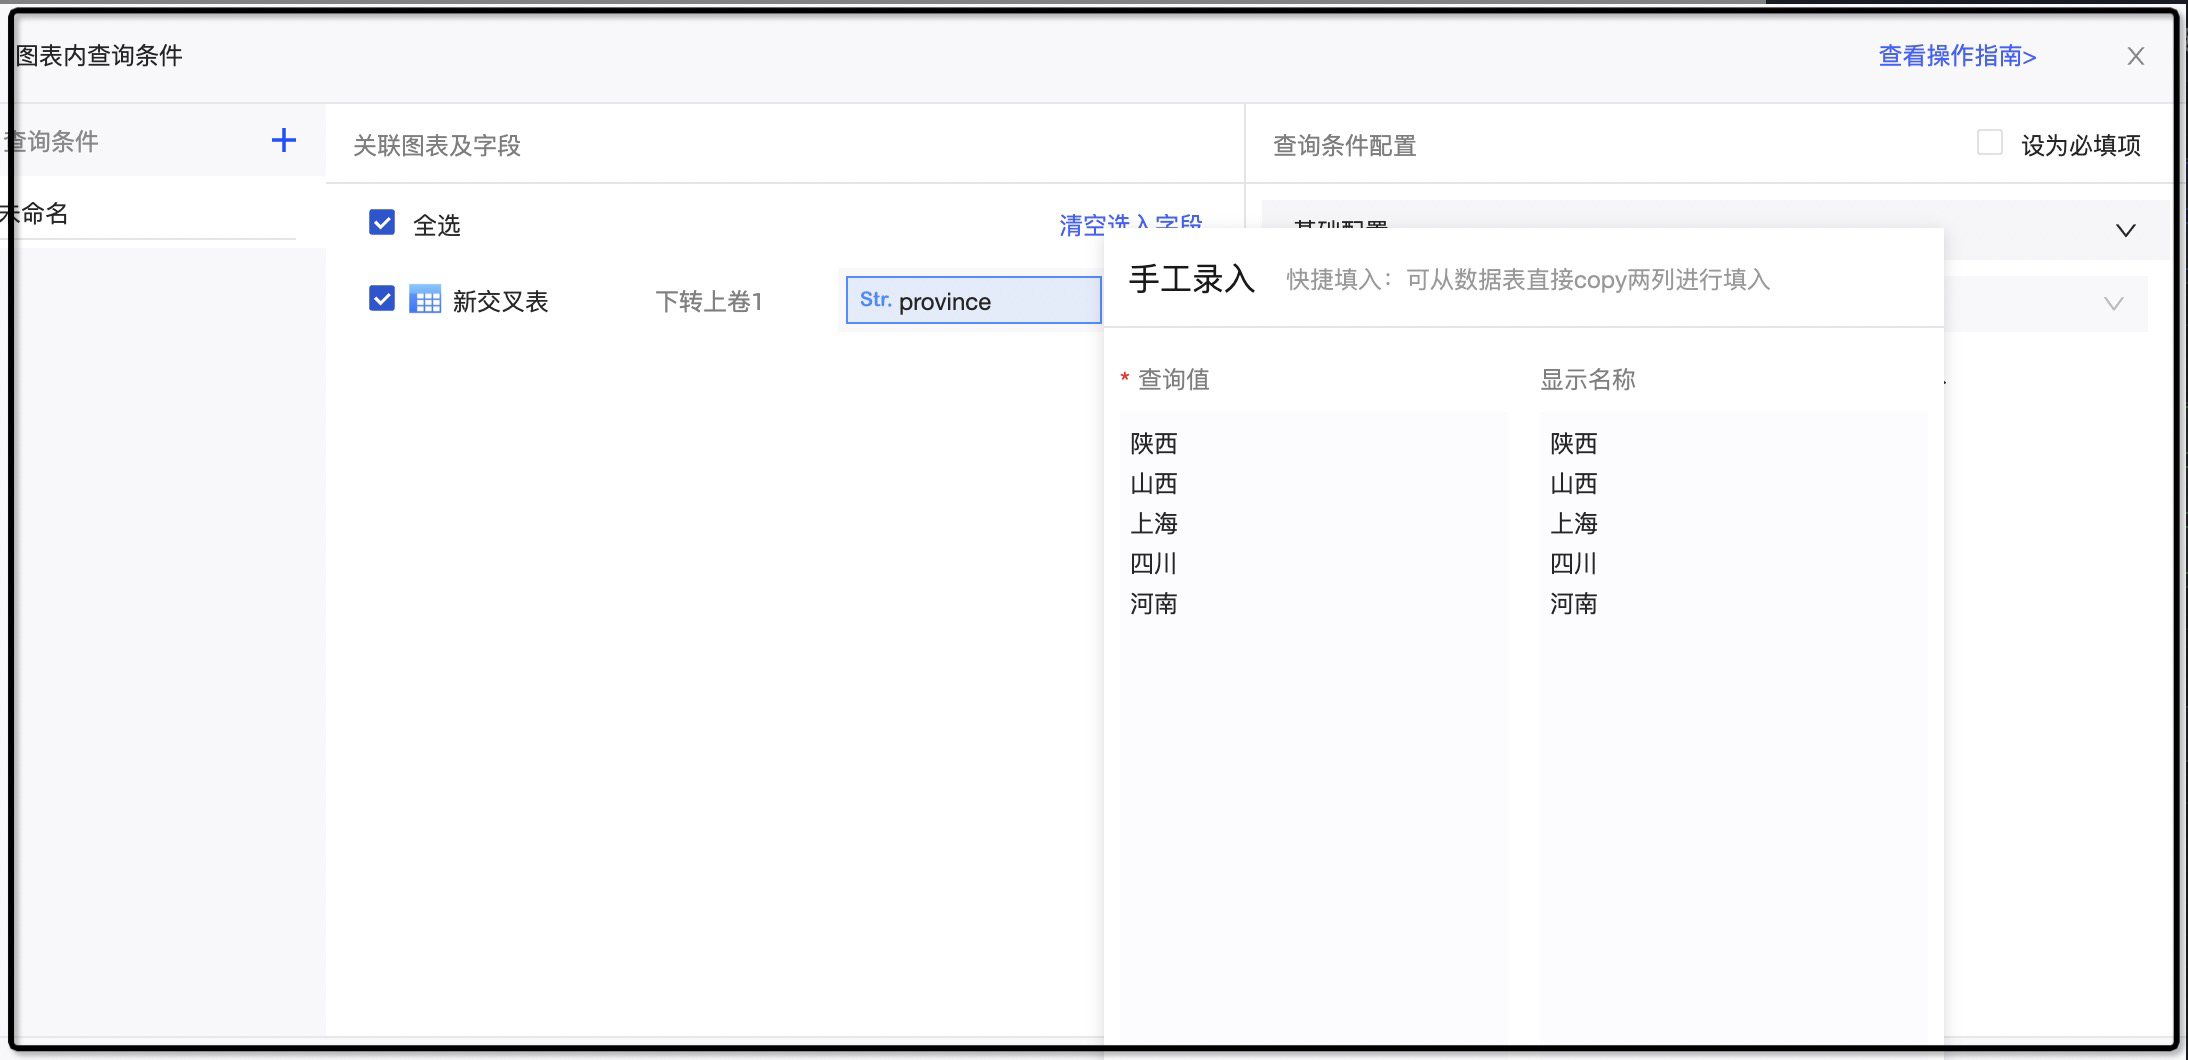
Task: Click the 新交叉表 chart name
Action: click(x=500, y=301)
